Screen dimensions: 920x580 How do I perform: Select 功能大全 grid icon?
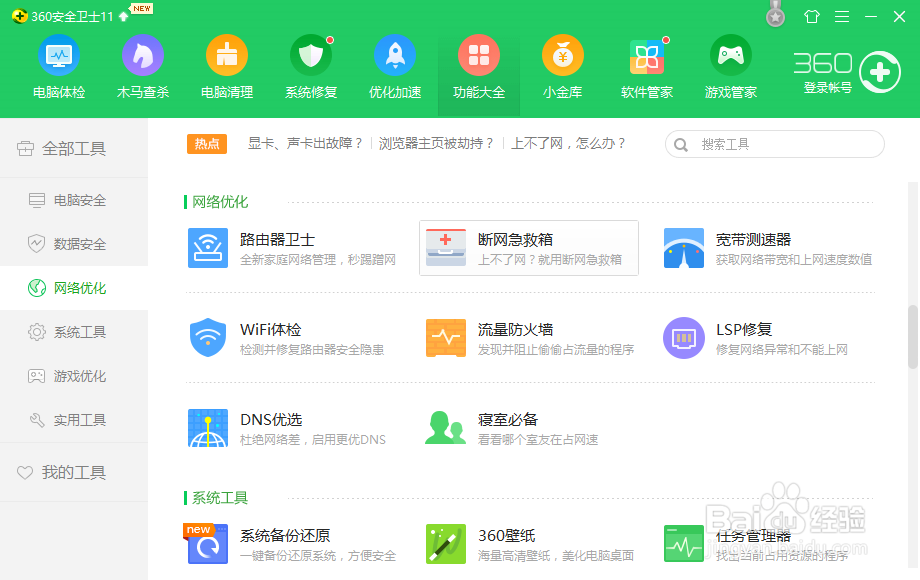[x=479, y=55]
